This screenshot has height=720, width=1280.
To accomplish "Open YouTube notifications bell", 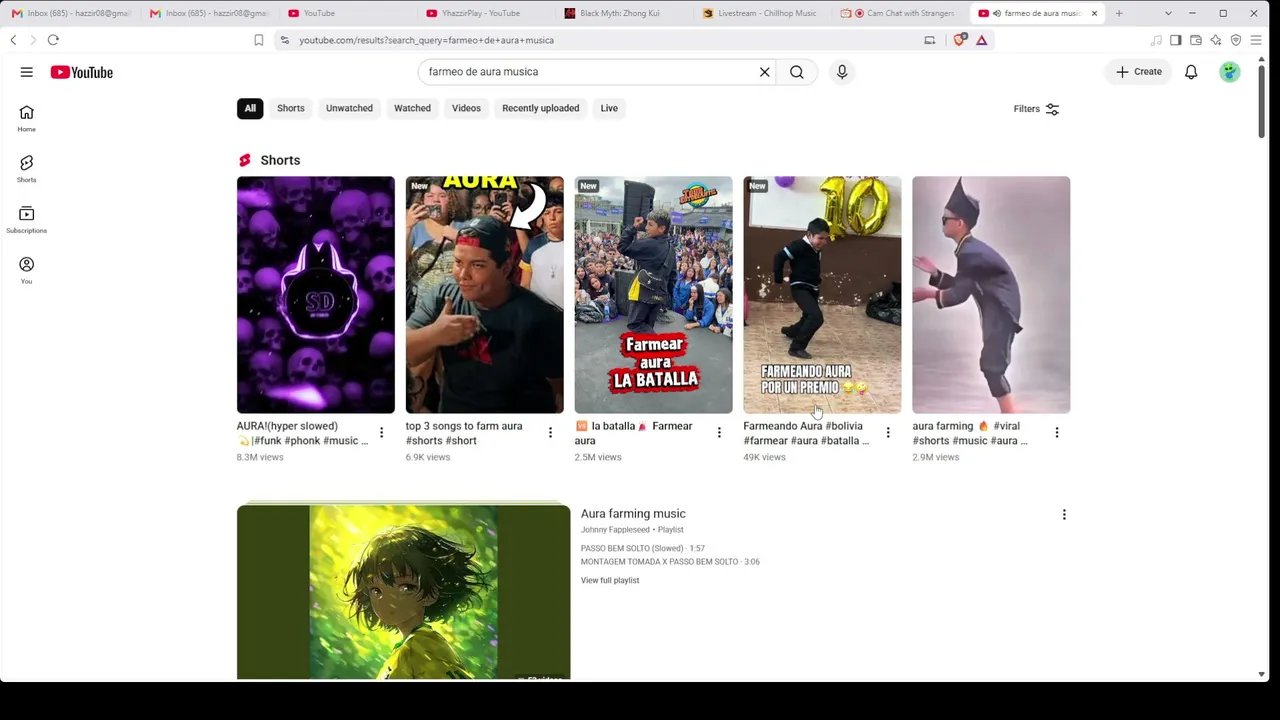I will [1191, 72].
